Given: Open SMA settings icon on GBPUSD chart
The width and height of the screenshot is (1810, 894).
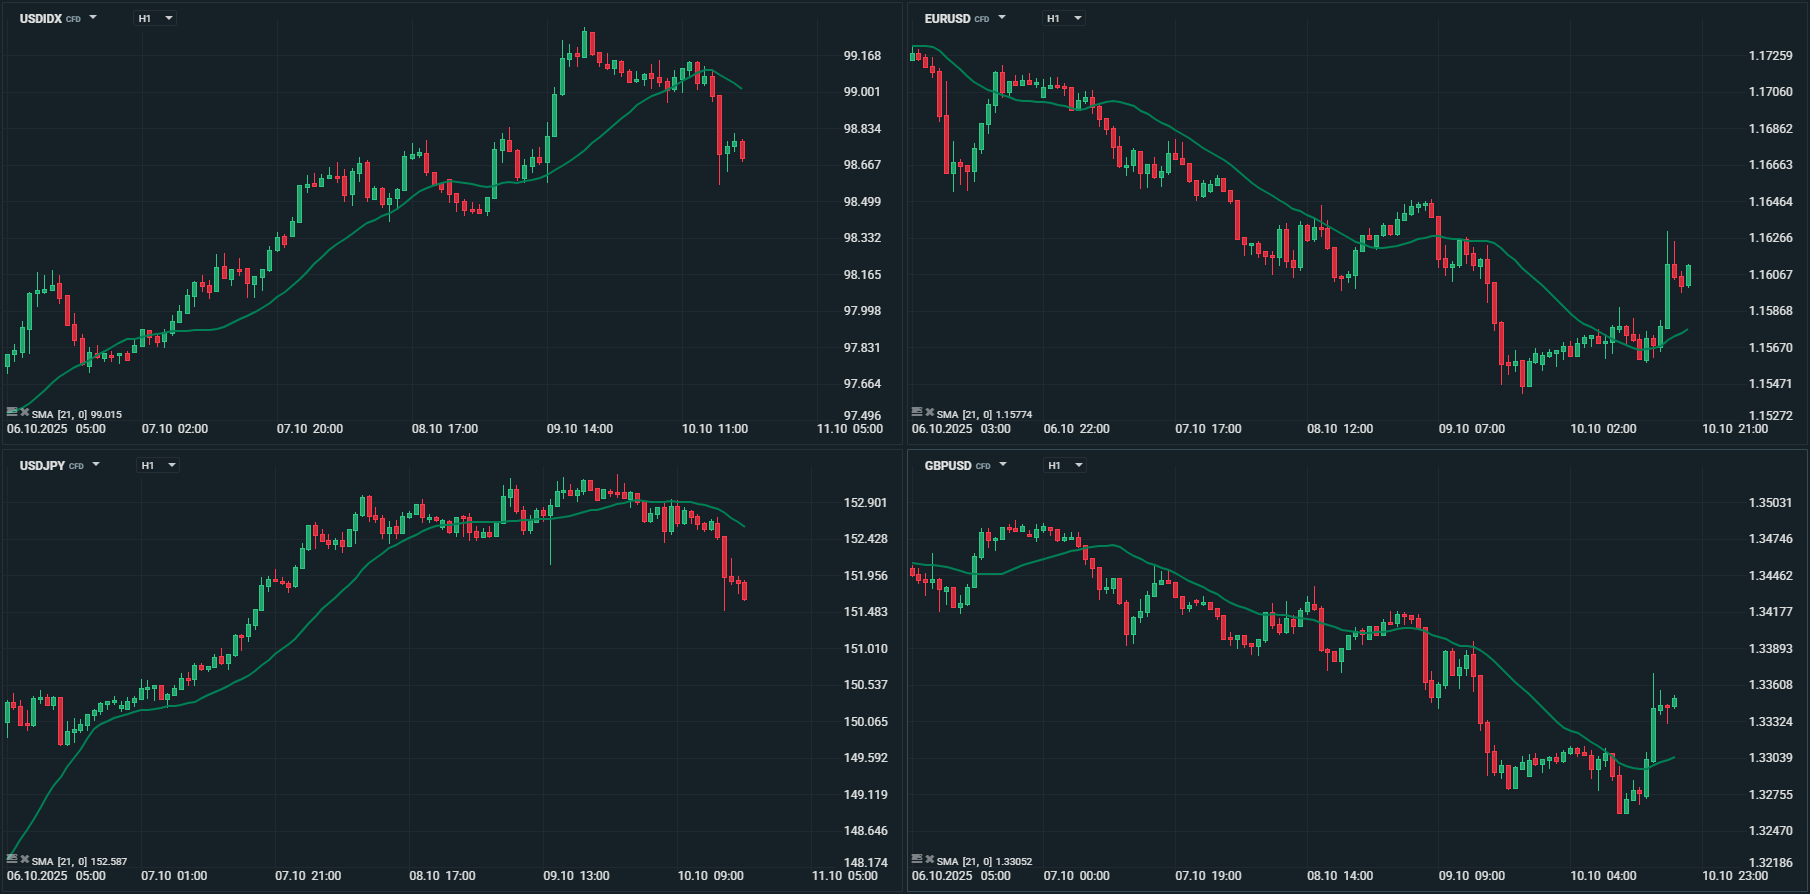Looking at the screenshot, I should tap(917, 859).
